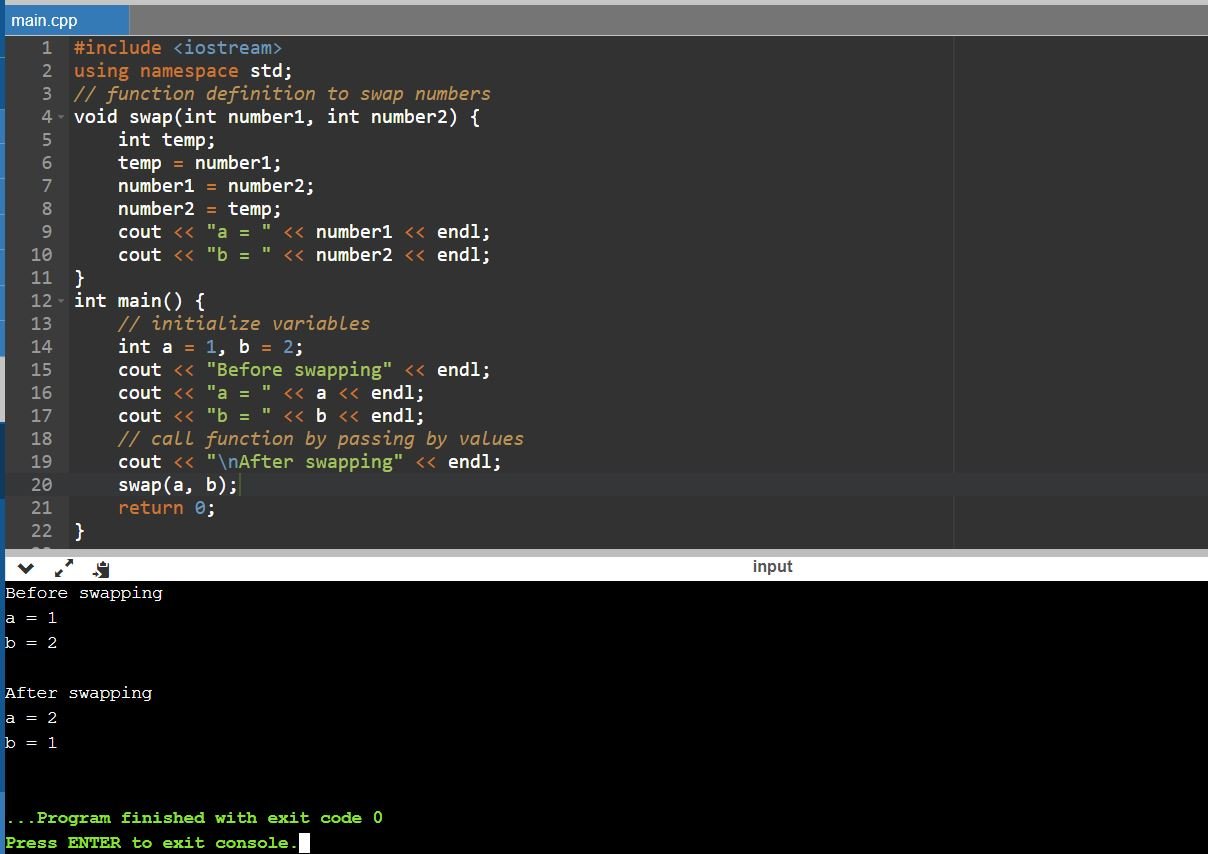Click line number 1 in the gutter
Viewport: 1208px width, 854px height.
tap(46, 48)
